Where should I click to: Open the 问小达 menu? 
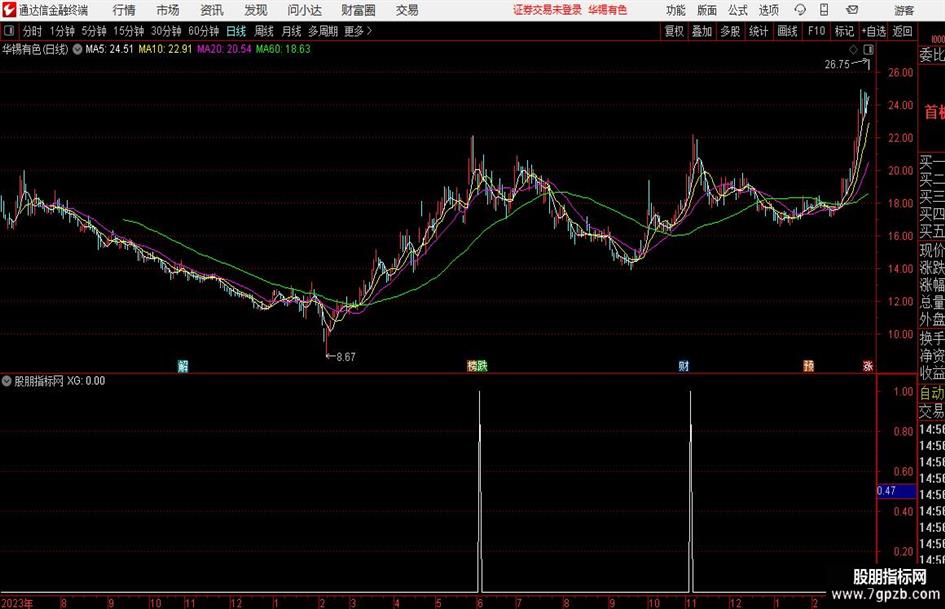click(x=304, y=10)
